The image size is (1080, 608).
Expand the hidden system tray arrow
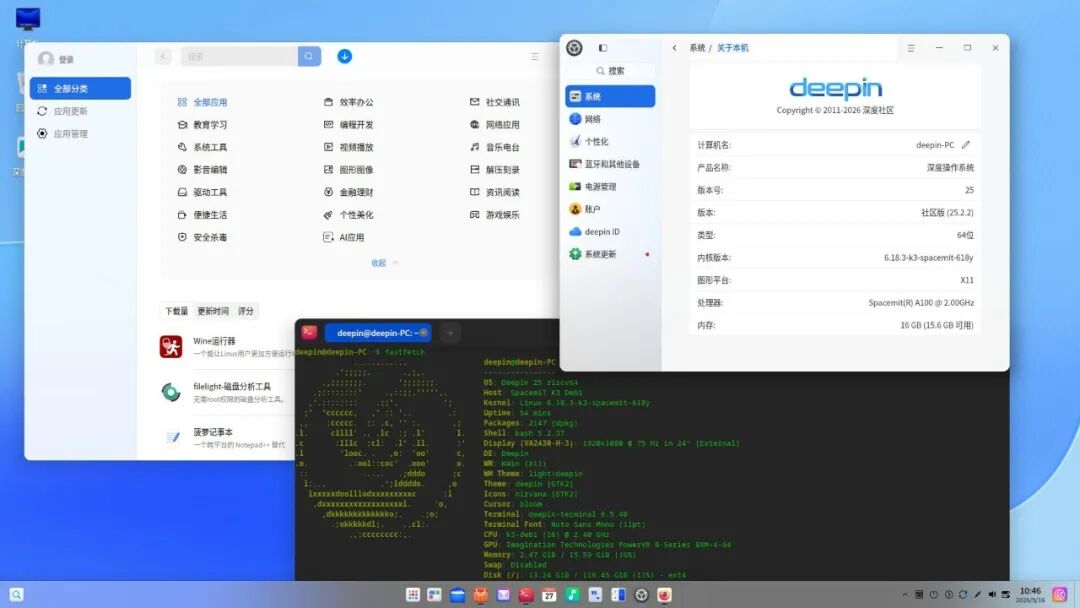coord(904,594)
